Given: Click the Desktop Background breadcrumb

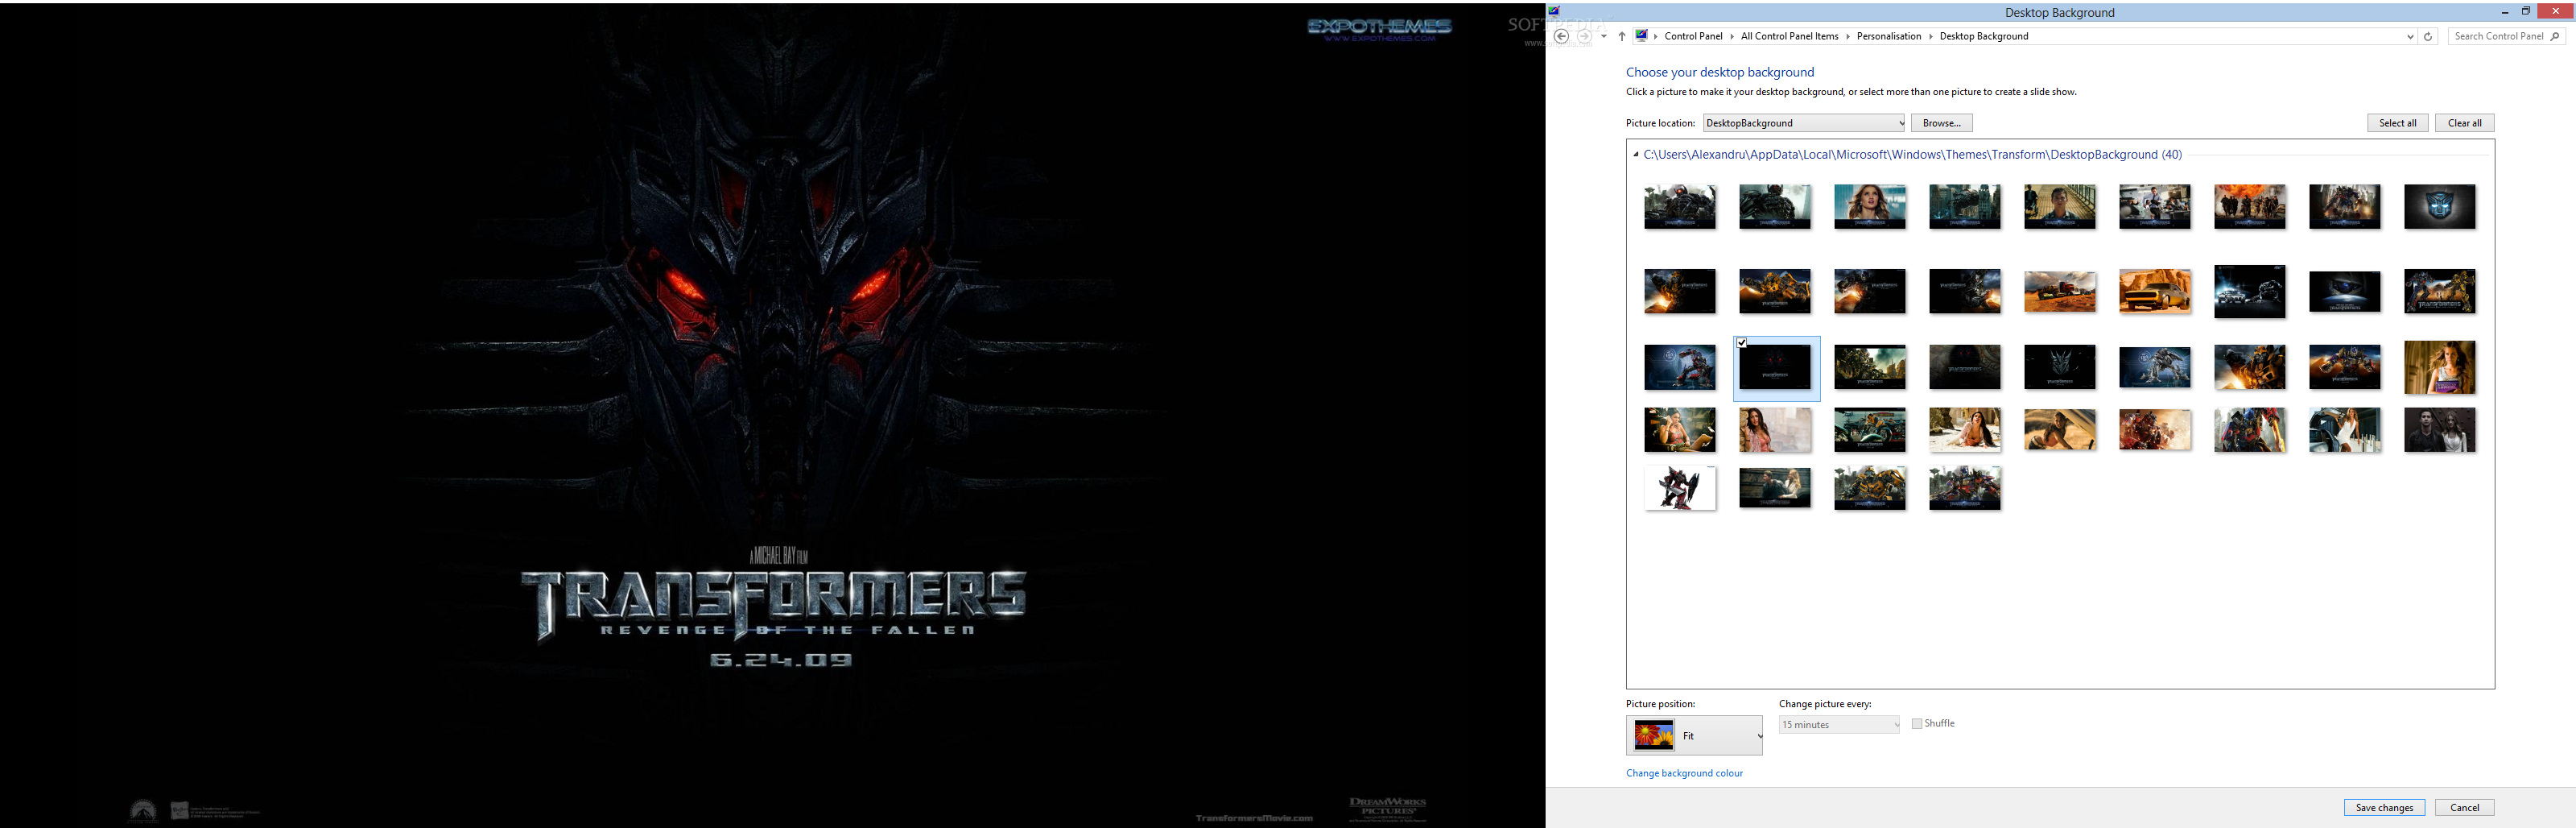Looking at the screenshot, I should pos(1983,36).
